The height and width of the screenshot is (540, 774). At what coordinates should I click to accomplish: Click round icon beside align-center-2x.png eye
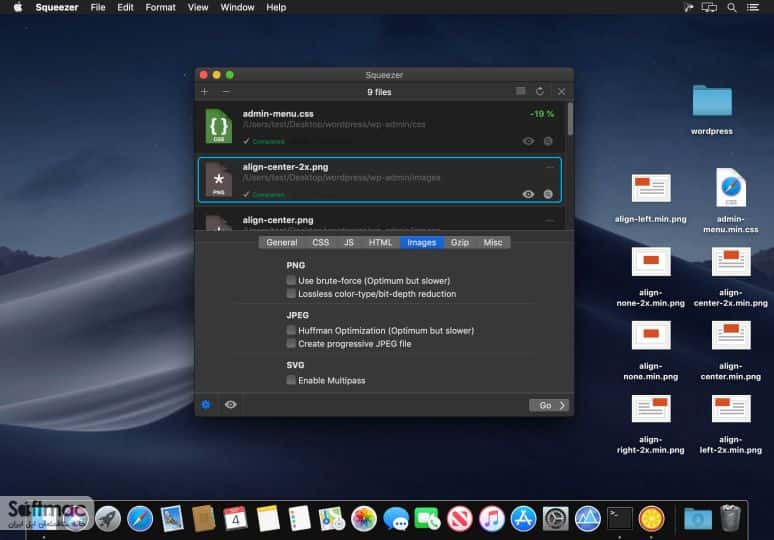tap(548, 194)
